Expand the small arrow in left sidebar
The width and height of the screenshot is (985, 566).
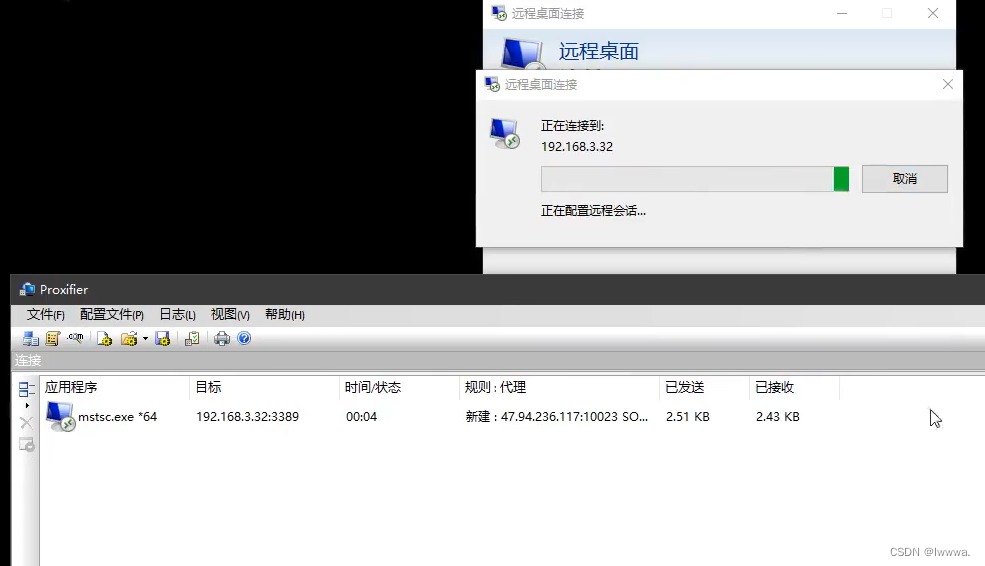(x=27, y=405)
